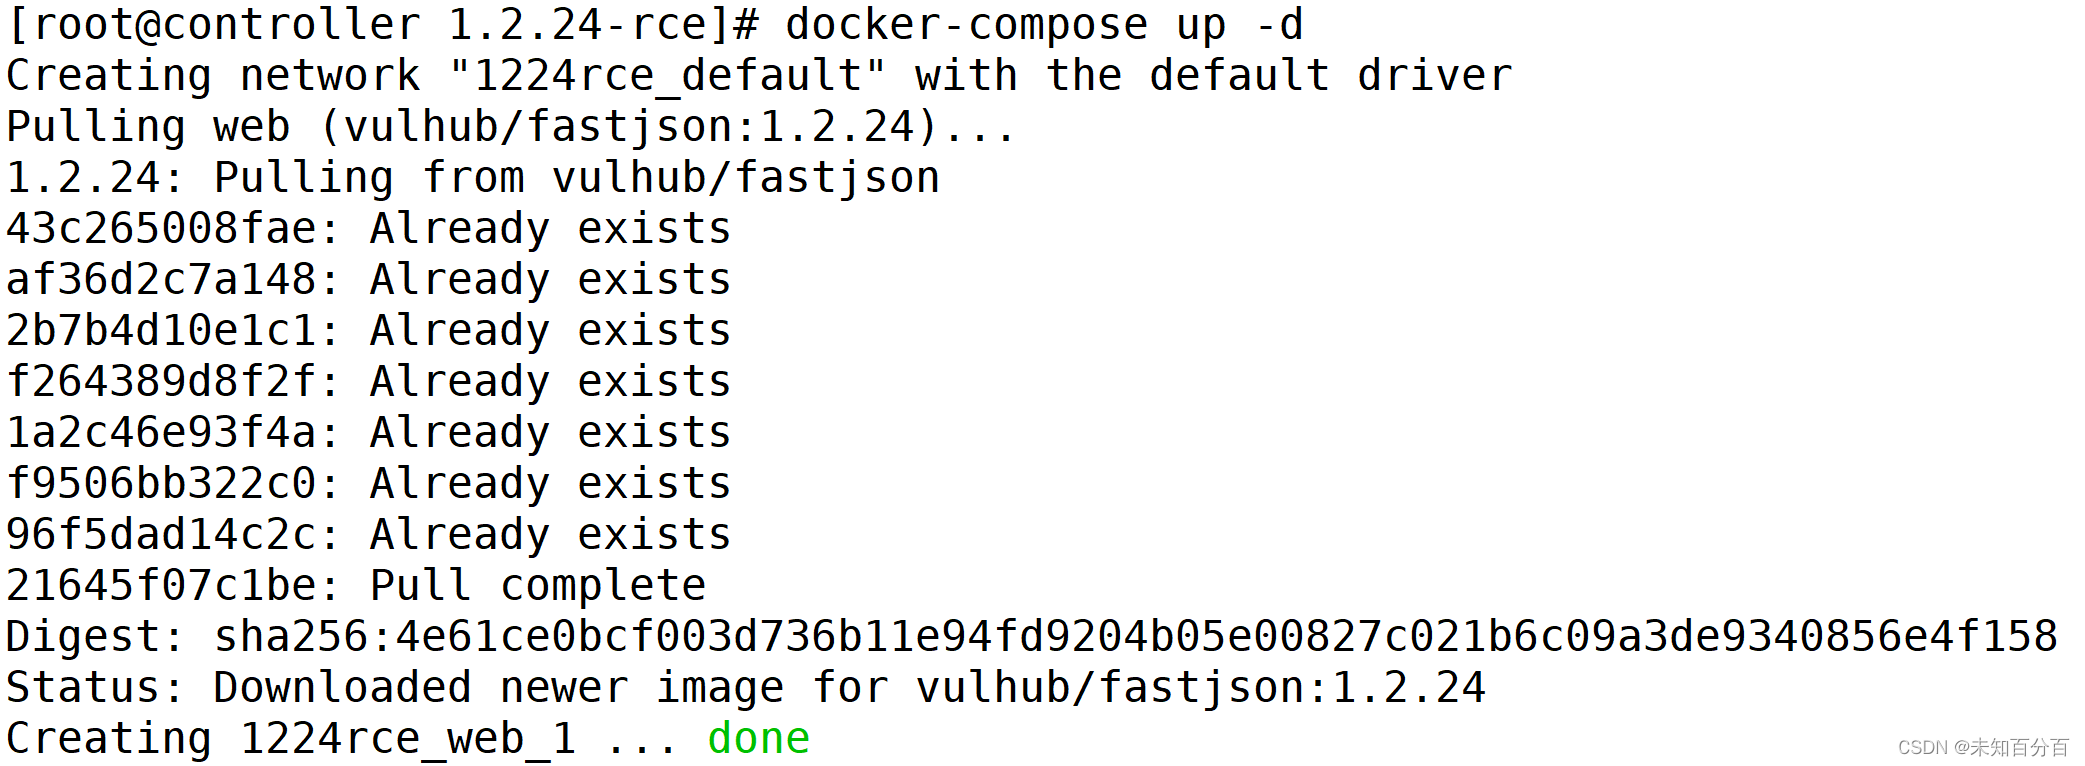Screen dimensions: 2085x766
Task: Click layer ID f264389d8f2f
Action: coord(162,382)
